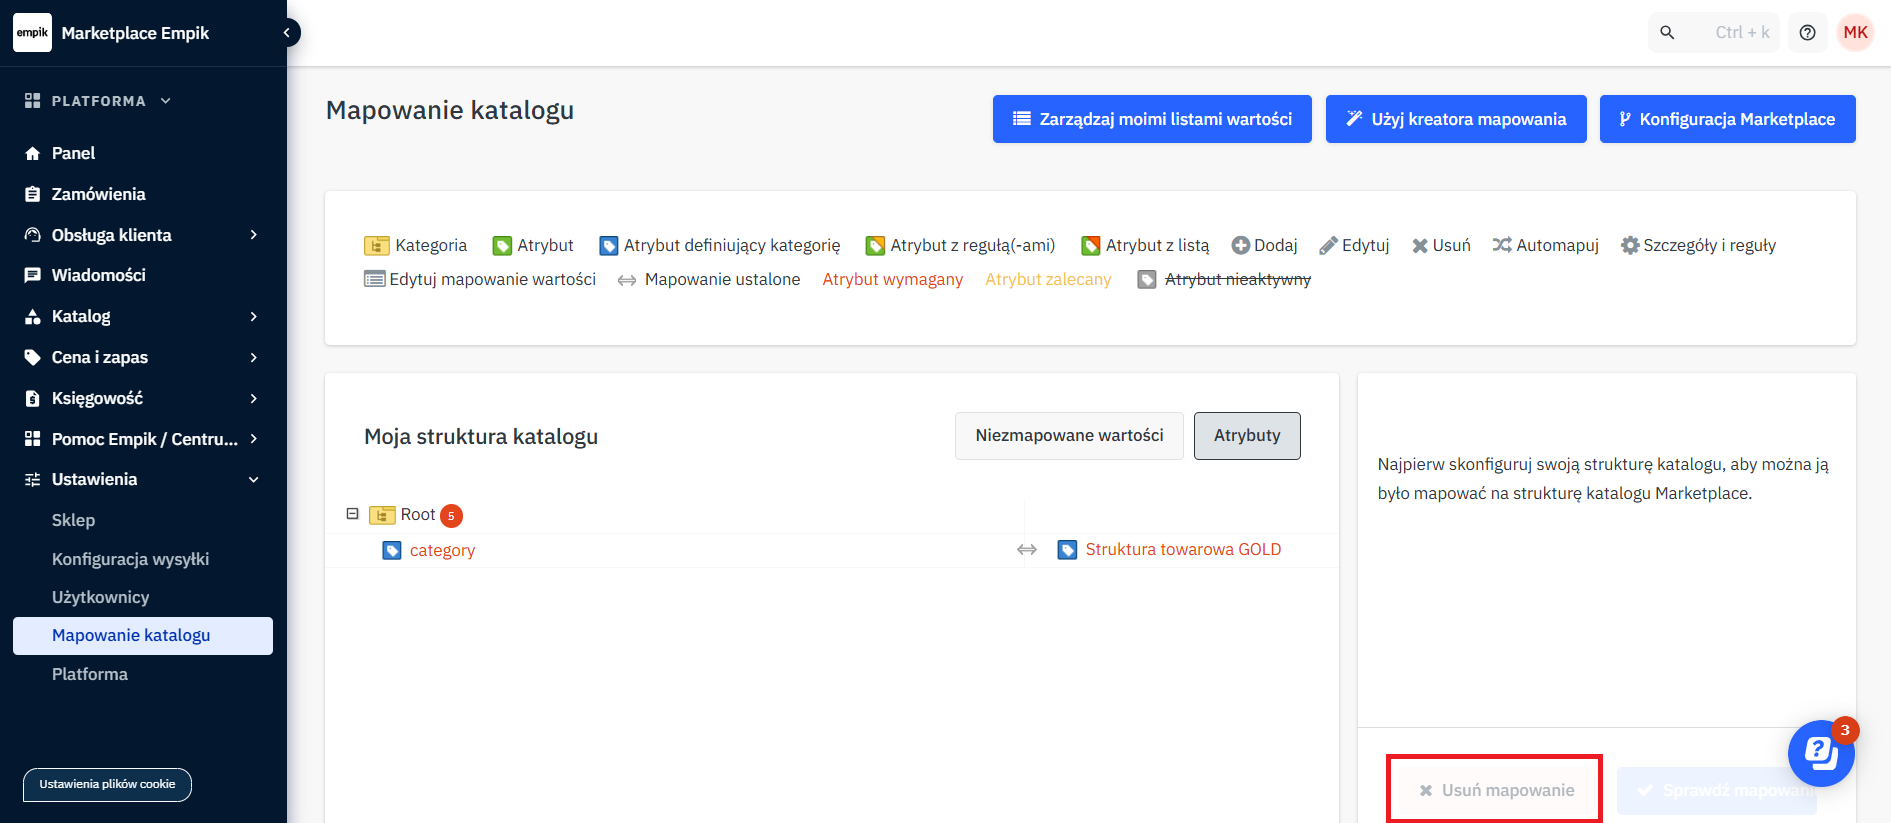Go to Zamówienia in the sidebar
The height and width of the screenshot is (823, 1891).
pyautogui.click(x=98, y=194)
